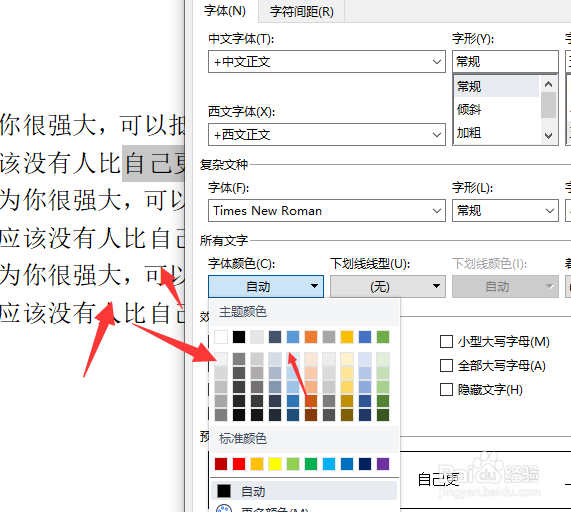Pick the standard blue color swatch
The height and width of the screenshot is (512, 571).
click(x=347, y=464)
